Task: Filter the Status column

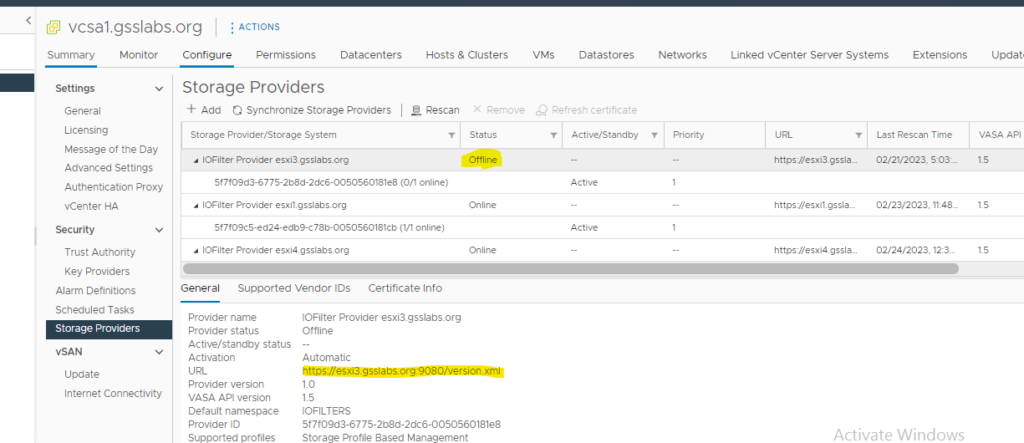Action: tap(554, 135)
